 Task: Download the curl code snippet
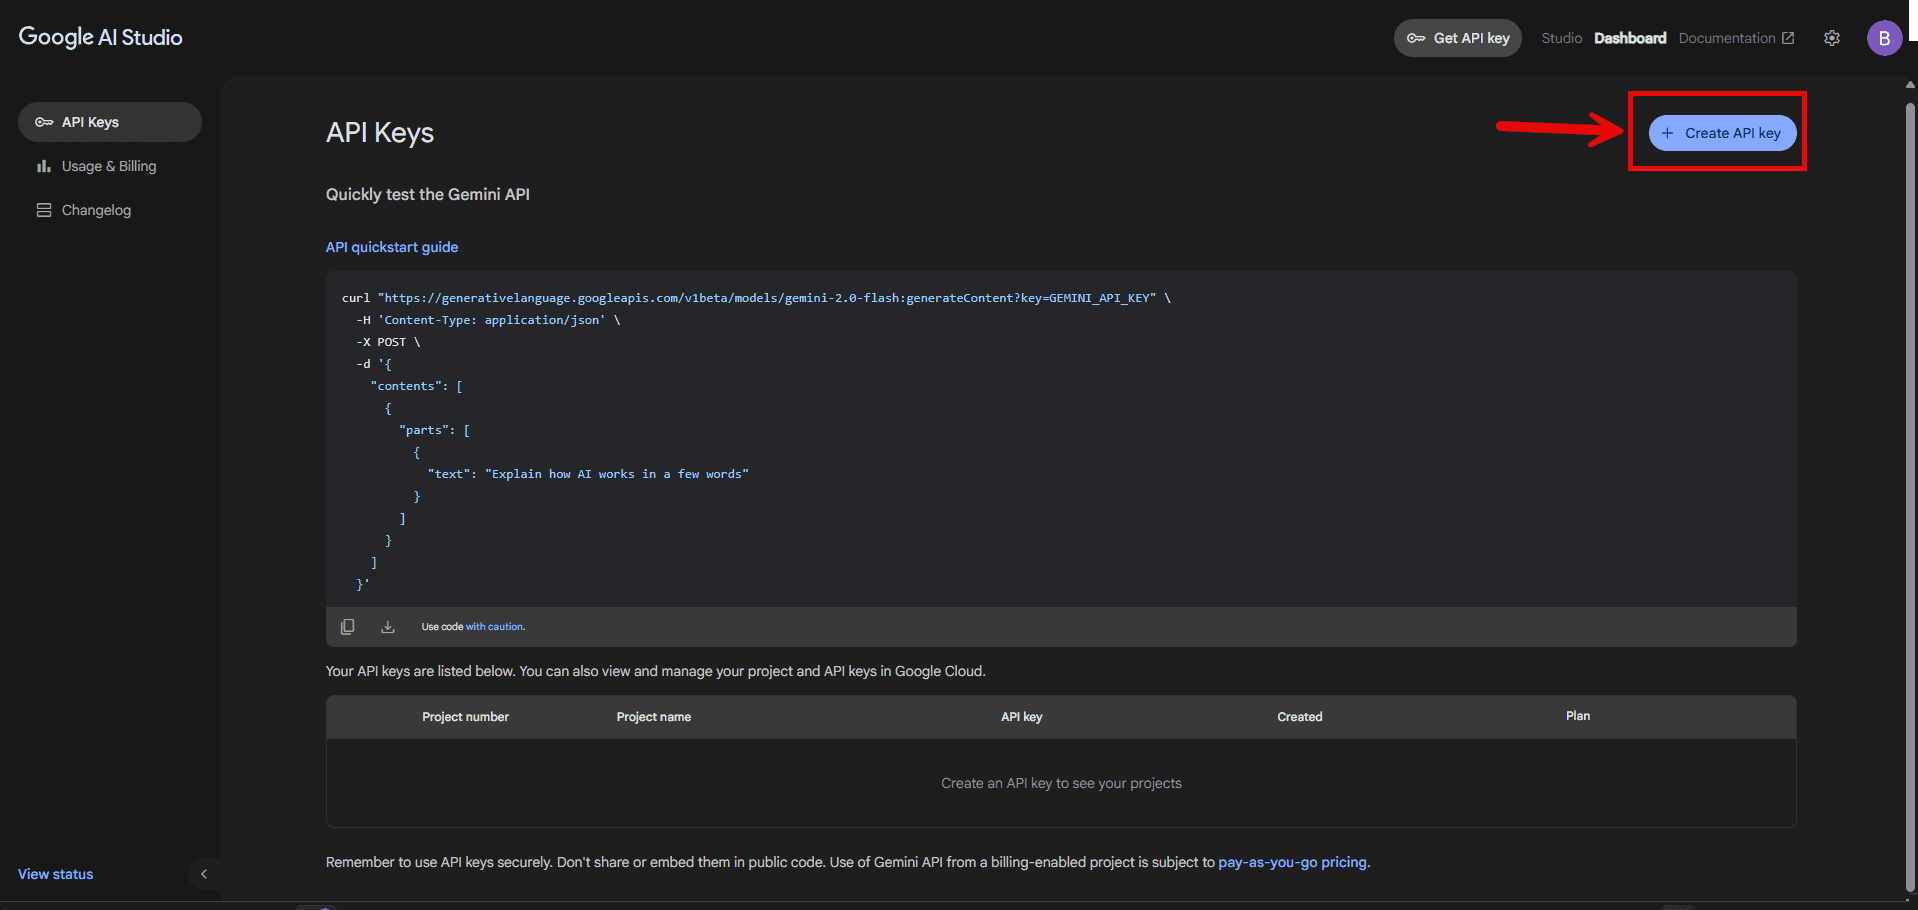388,627
